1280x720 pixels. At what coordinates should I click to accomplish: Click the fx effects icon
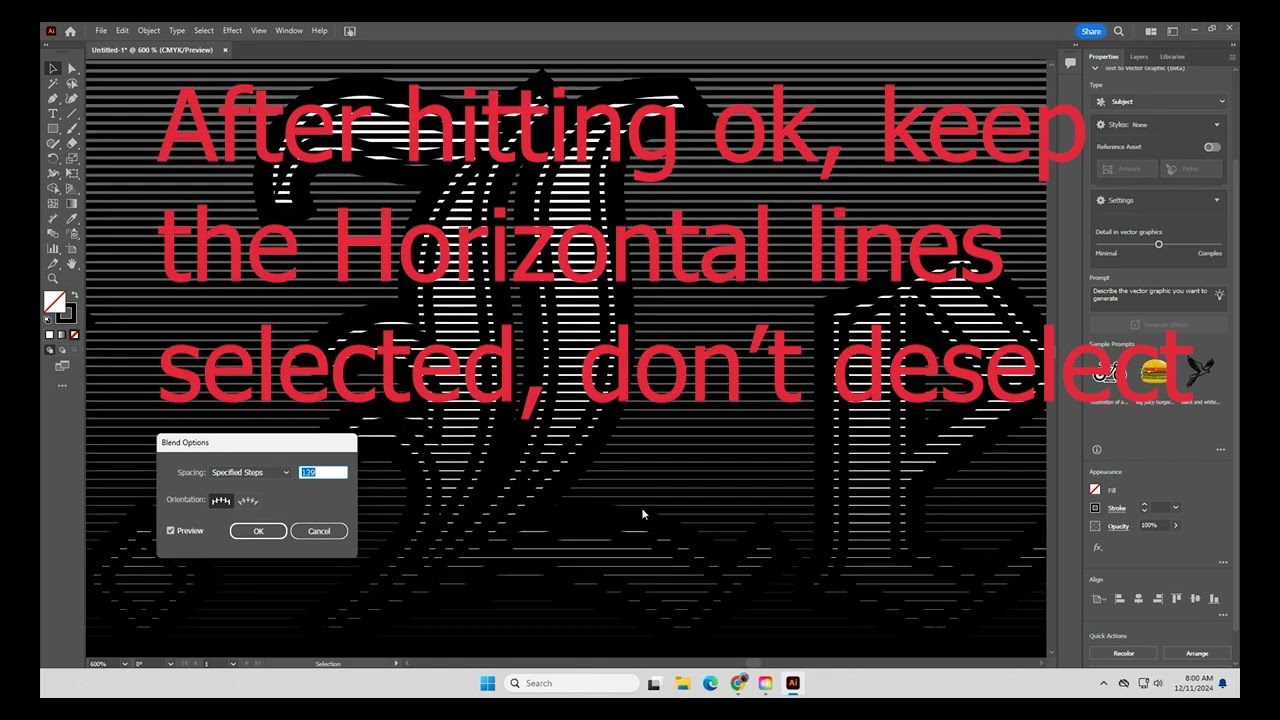click(x=1097, y=547)
